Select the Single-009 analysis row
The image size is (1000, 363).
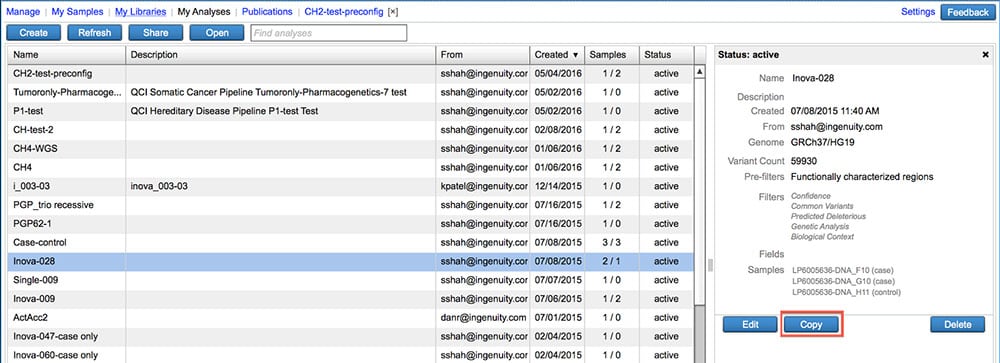350,280
